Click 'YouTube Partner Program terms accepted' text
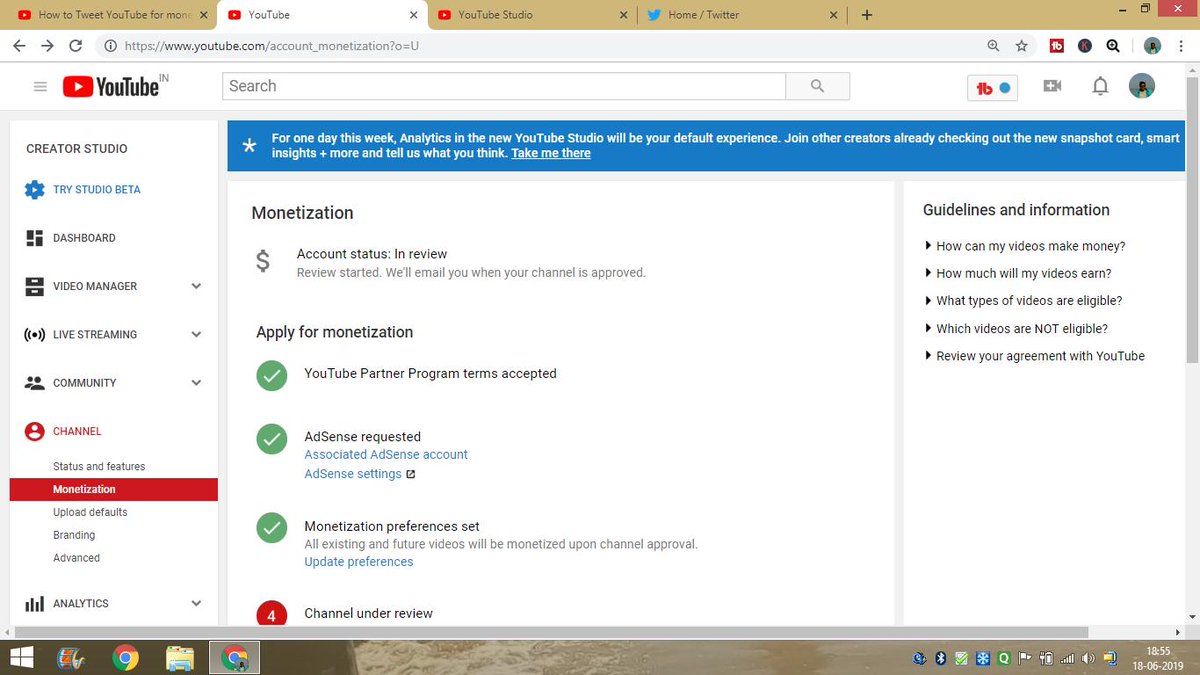Image resolution: width=1200 pixels, height=675 pixels. 430,373
